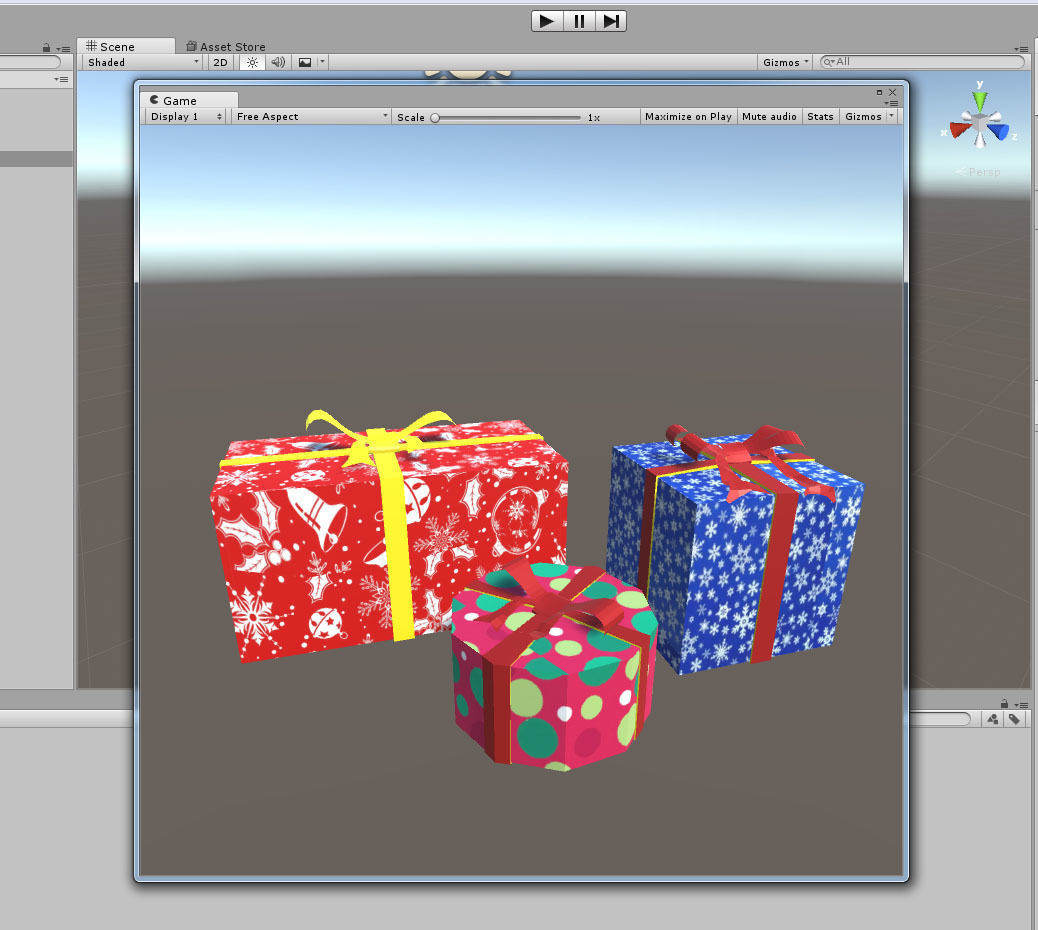Click the bottom panel search field
1038x930 pixels.
[940, 719]
